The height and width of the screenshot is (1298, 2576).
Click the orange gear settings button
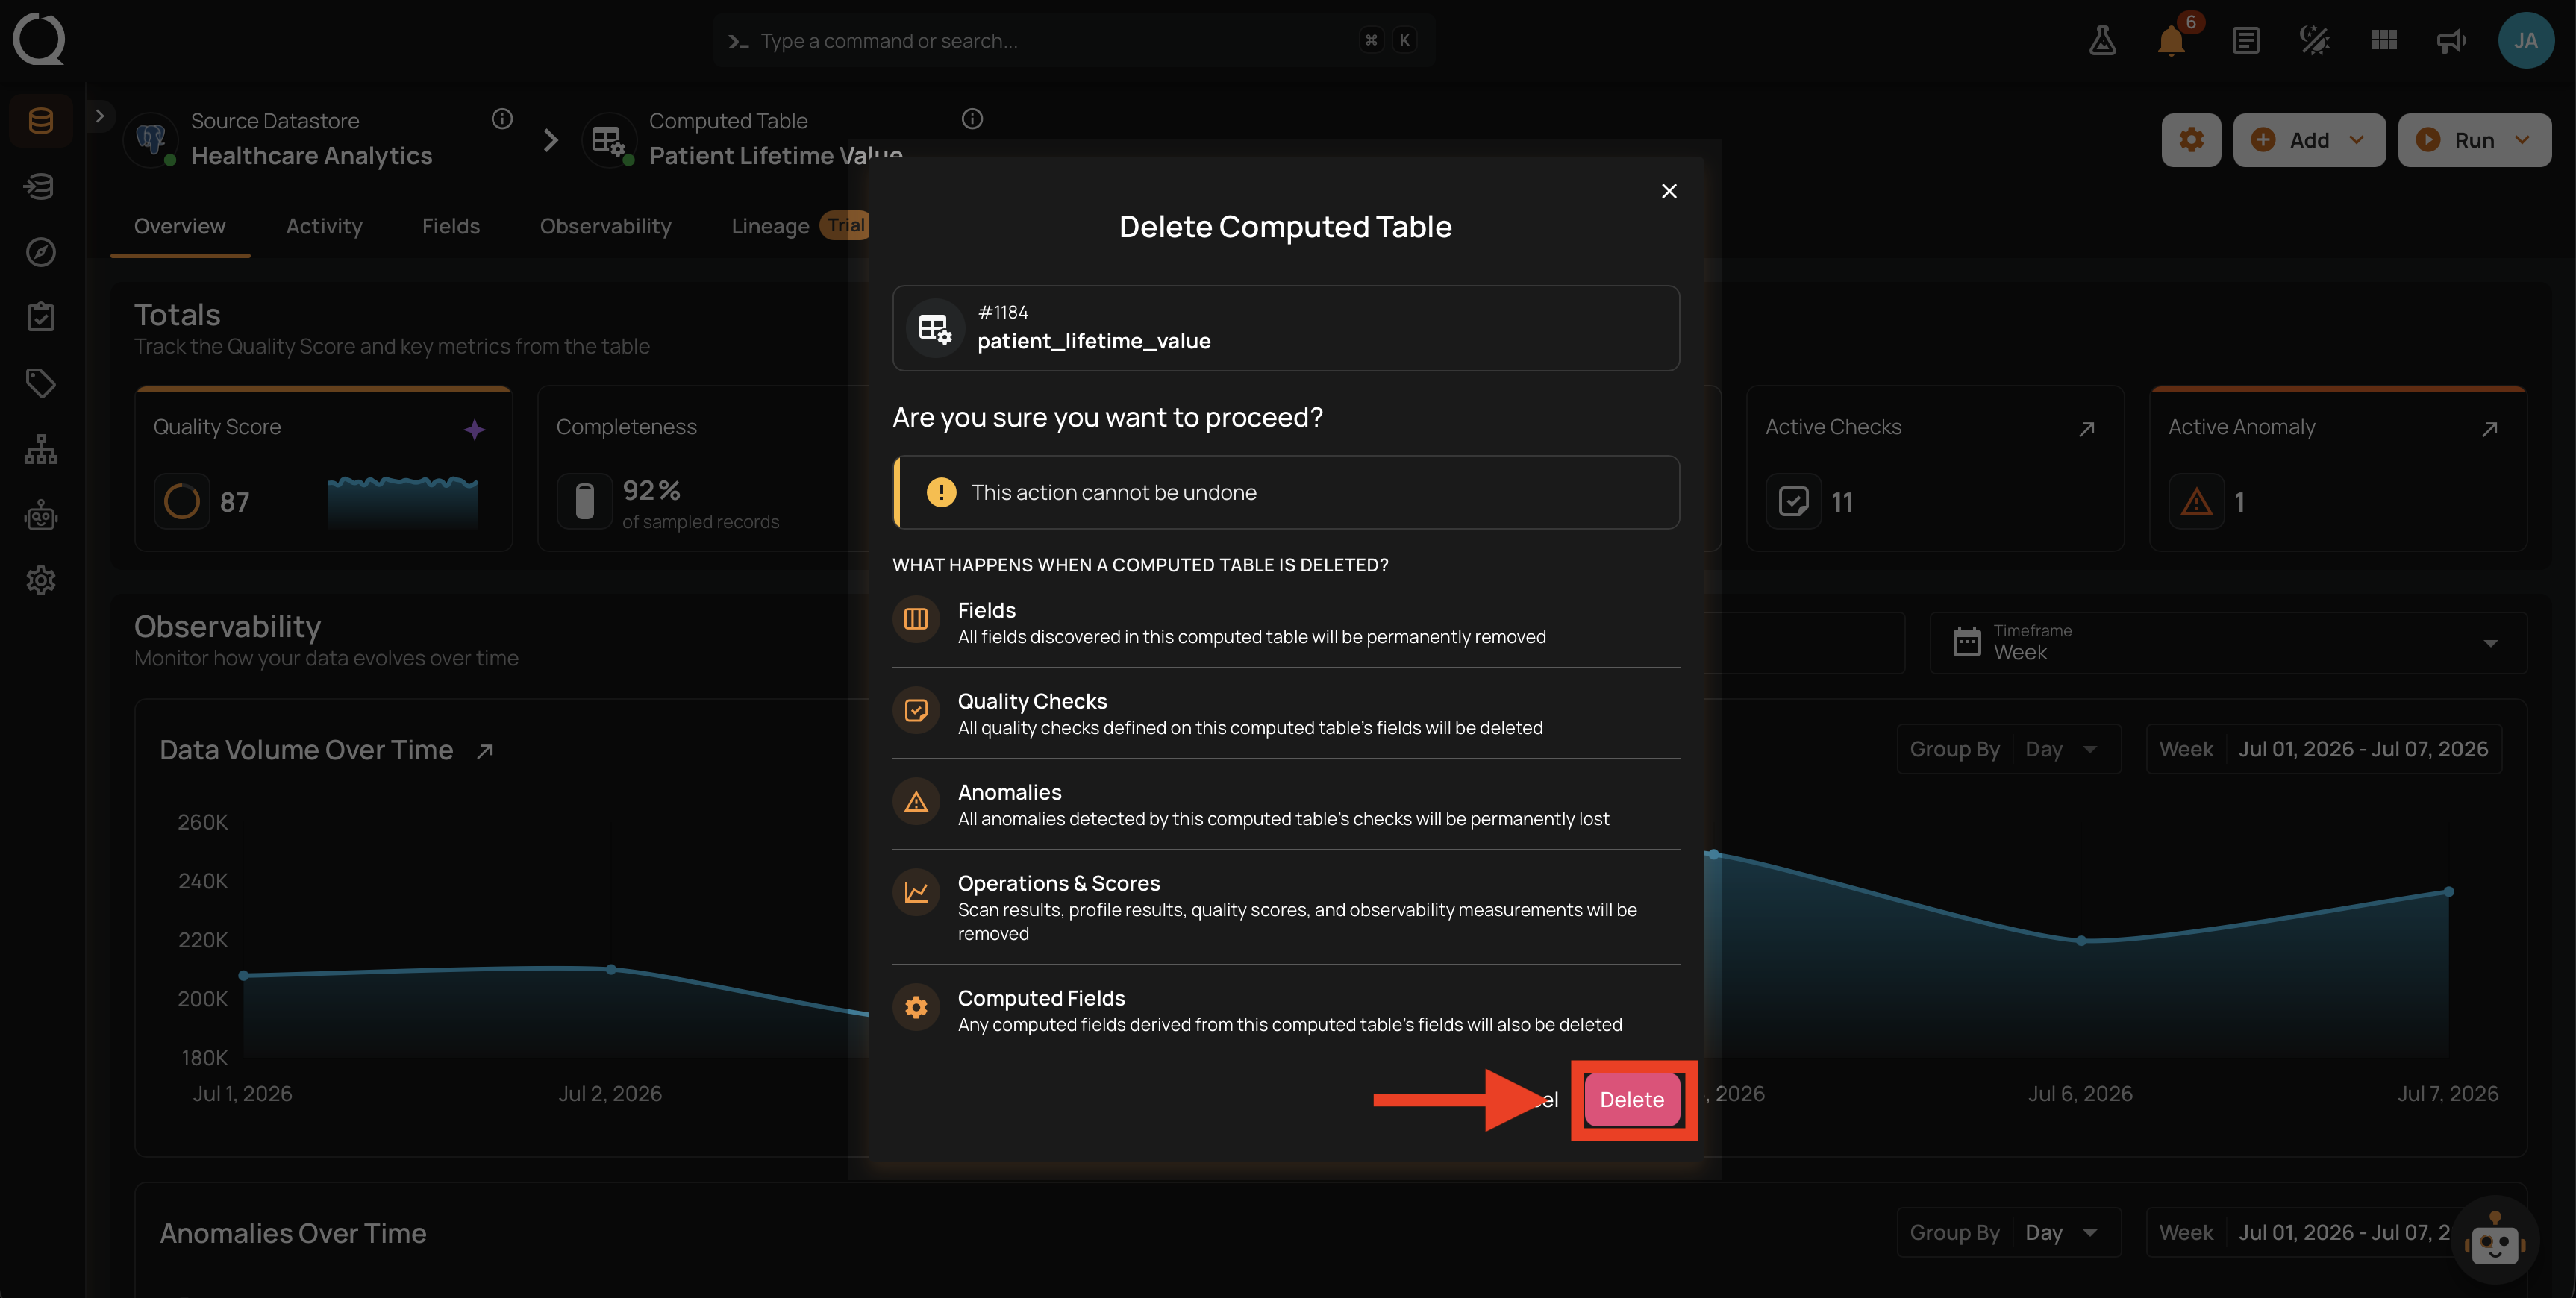2190,140
